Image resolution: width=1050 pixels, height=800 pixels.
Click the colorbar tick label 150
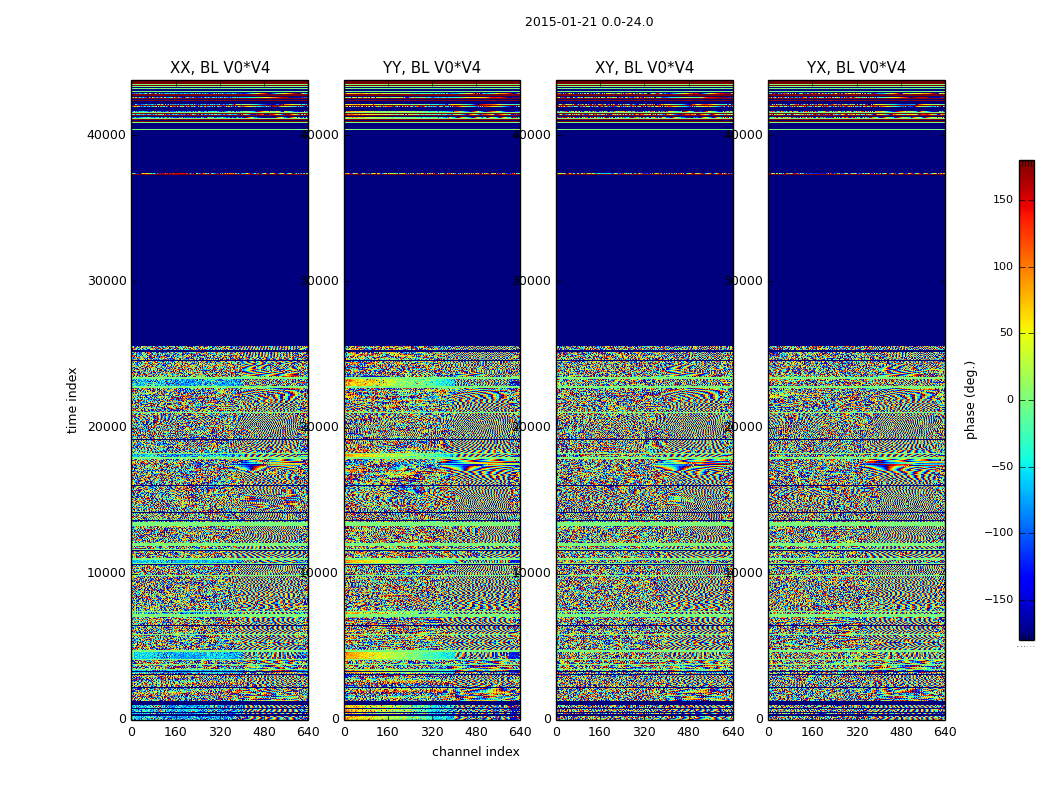coord(1002,200)
